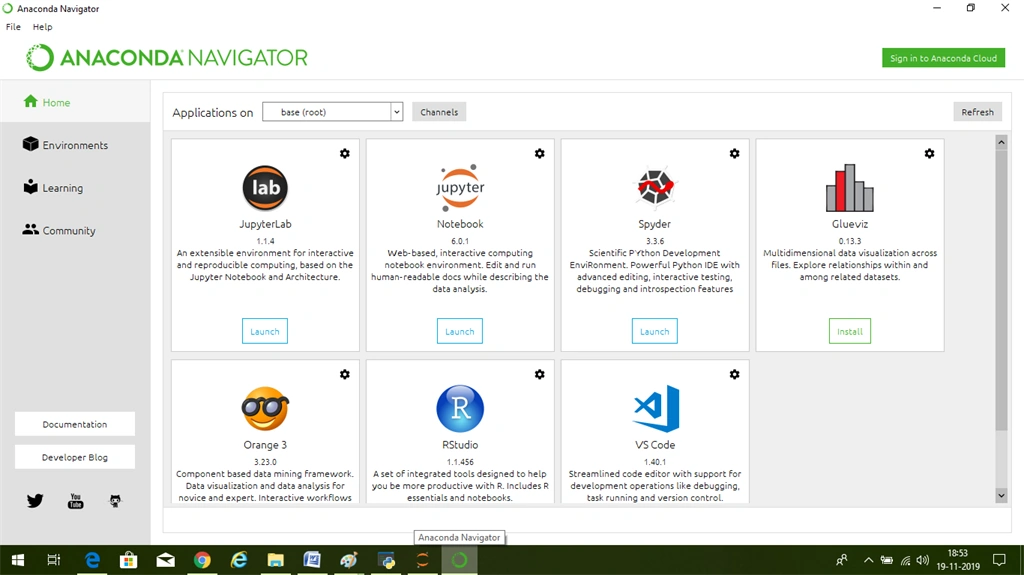Open the Mail app from taskbar
The height and width of the screenshot is (575, 1024).
pyautogui.click(x=166, y=560)
